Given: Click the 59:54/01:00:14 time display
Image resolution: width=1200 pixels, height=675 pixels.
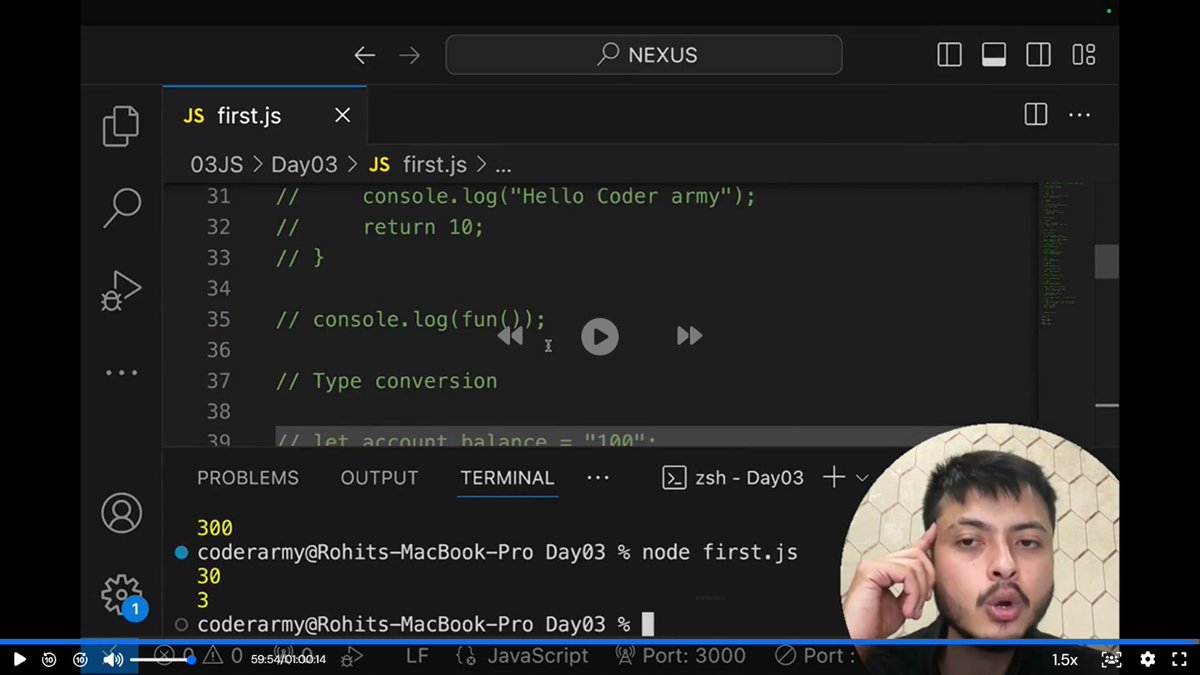Looking at the screenshot, I should click(288, 659).
